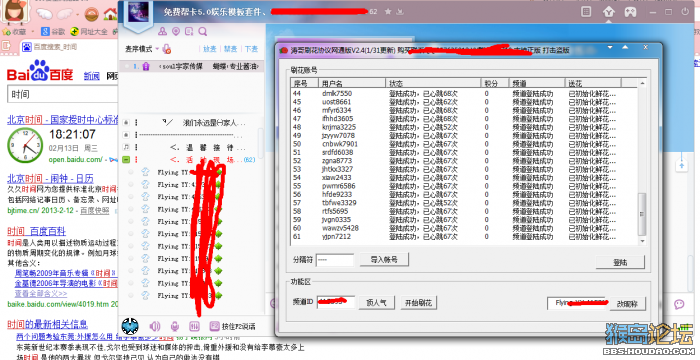700x360 pixels.
Task: Open the YY channel avatar thumbnail
Action: coord(139,13)
